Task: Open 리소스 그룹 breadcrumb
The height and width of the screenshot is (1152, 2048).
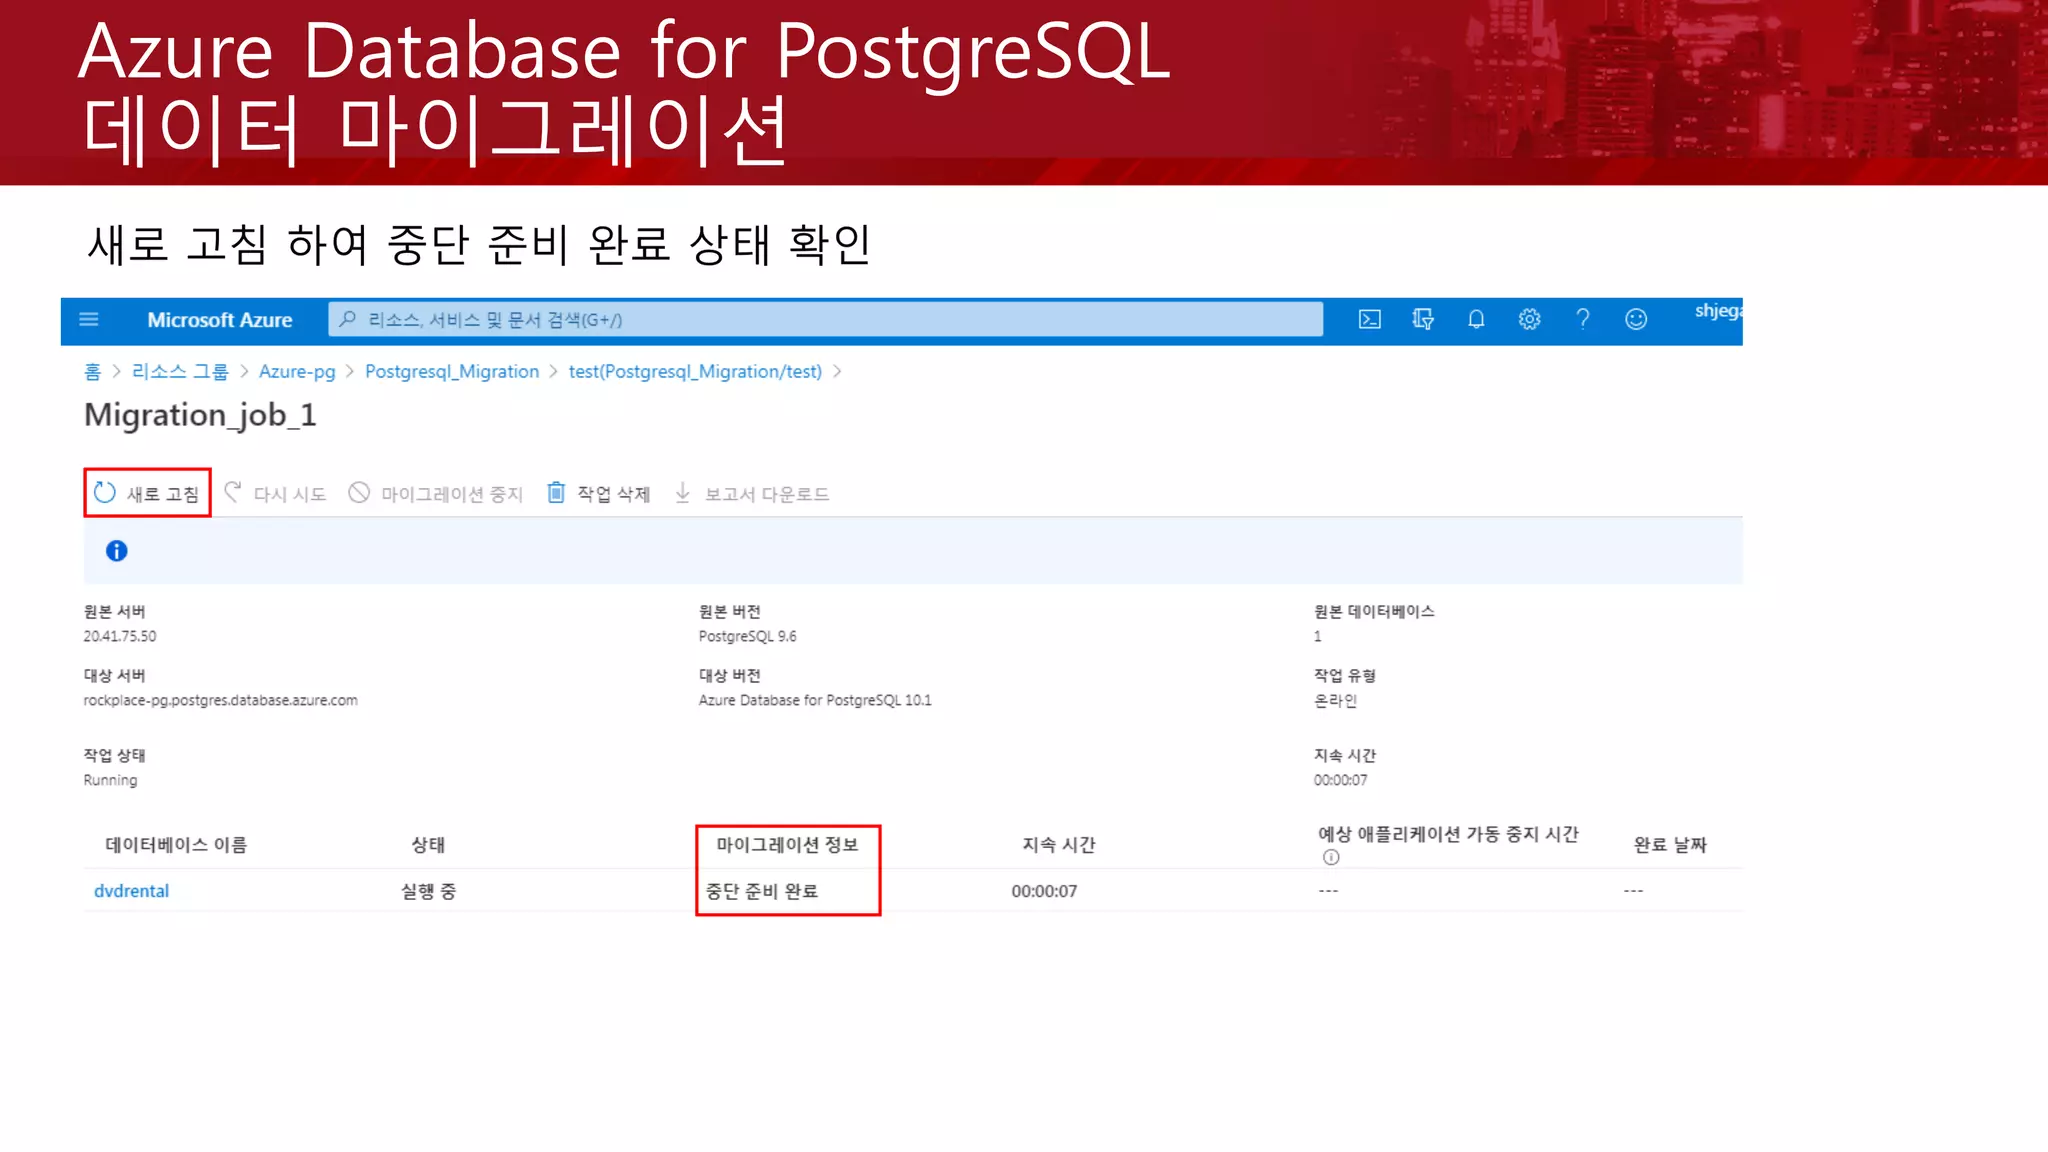Action: click(x=180, y=372)
